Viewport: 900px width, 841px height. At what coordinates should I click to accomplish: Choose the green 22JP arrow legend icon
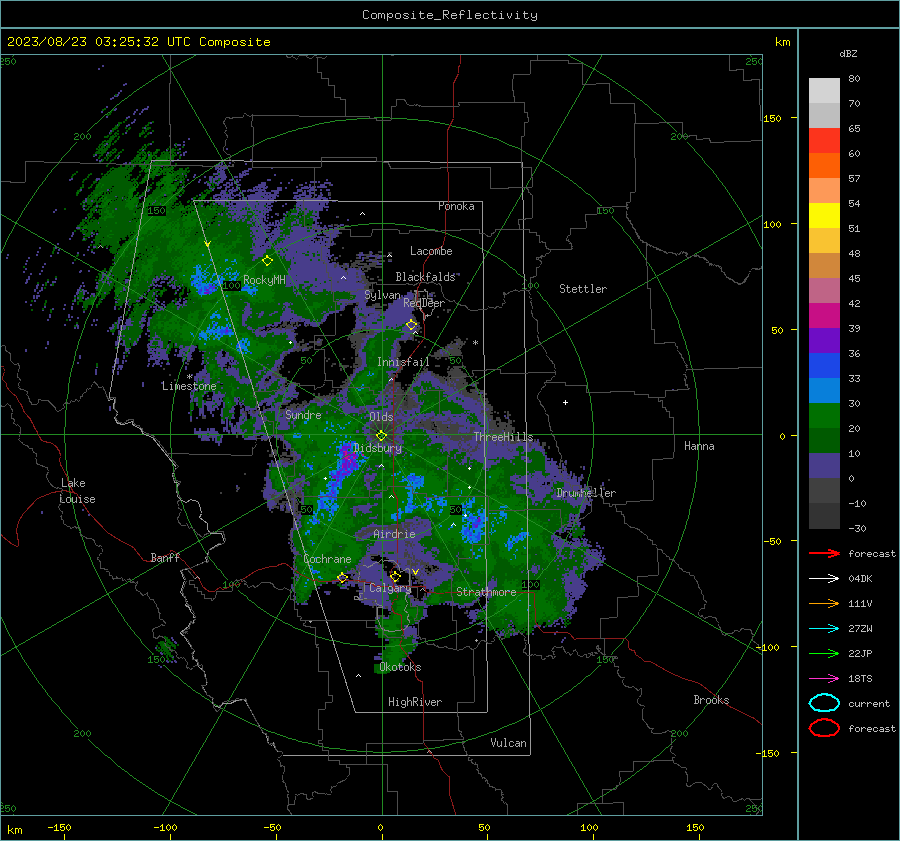click(824, 653)
